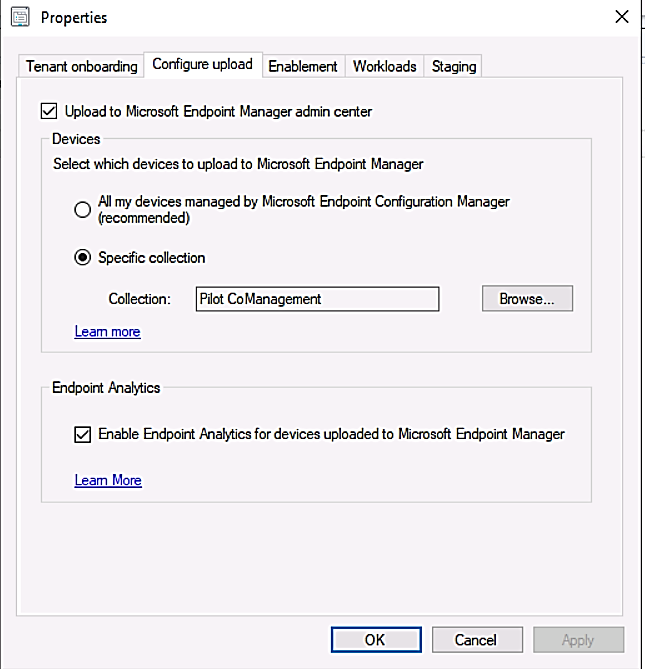Toggle Upload to Microsoft Endpoint Manager admin center checkbox

[x=49, y=111]
